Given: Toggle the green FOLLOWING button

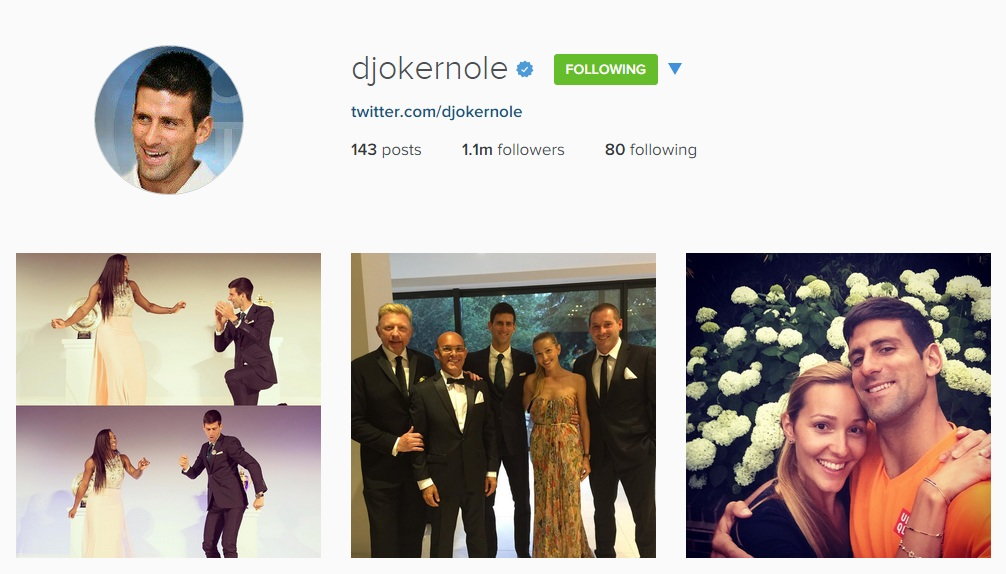Looking at the screenshot, I should (x=606, y=69).
